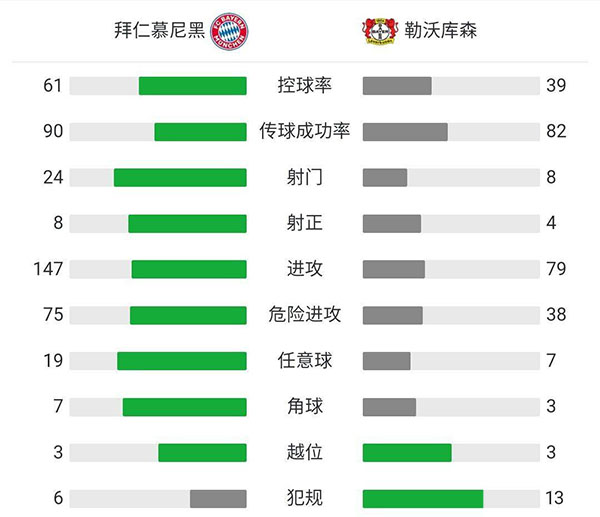Choose the 危险进攻 stat label

coord(304,315)
